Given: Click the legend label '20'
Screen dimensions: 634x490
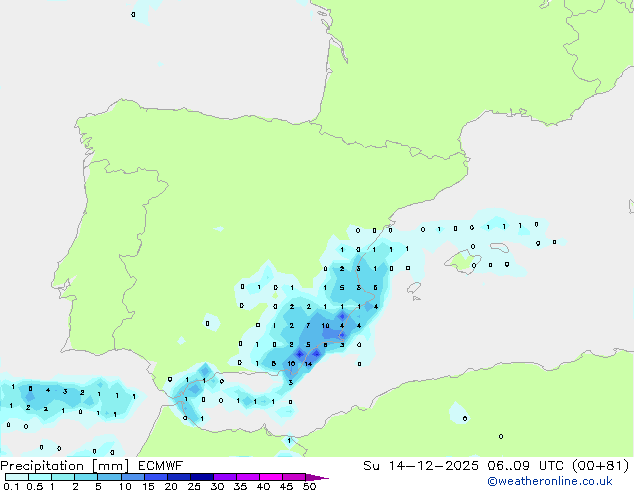Looking at the screenshot, I should [x=171, y=486].
